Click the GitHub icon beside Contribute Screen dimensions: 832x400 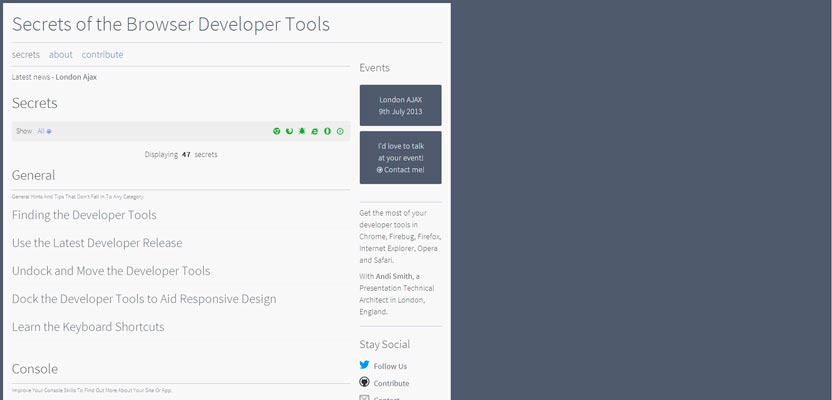(x=365, y=383)
